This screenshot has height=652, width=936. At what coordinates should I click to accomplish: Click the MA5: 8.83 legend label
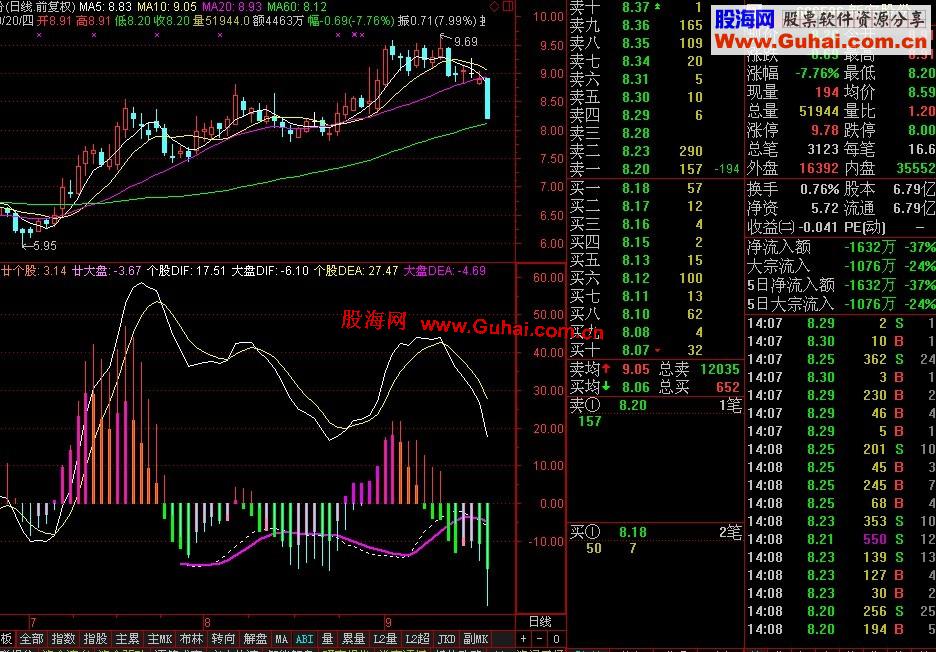(x=106, y=7)
